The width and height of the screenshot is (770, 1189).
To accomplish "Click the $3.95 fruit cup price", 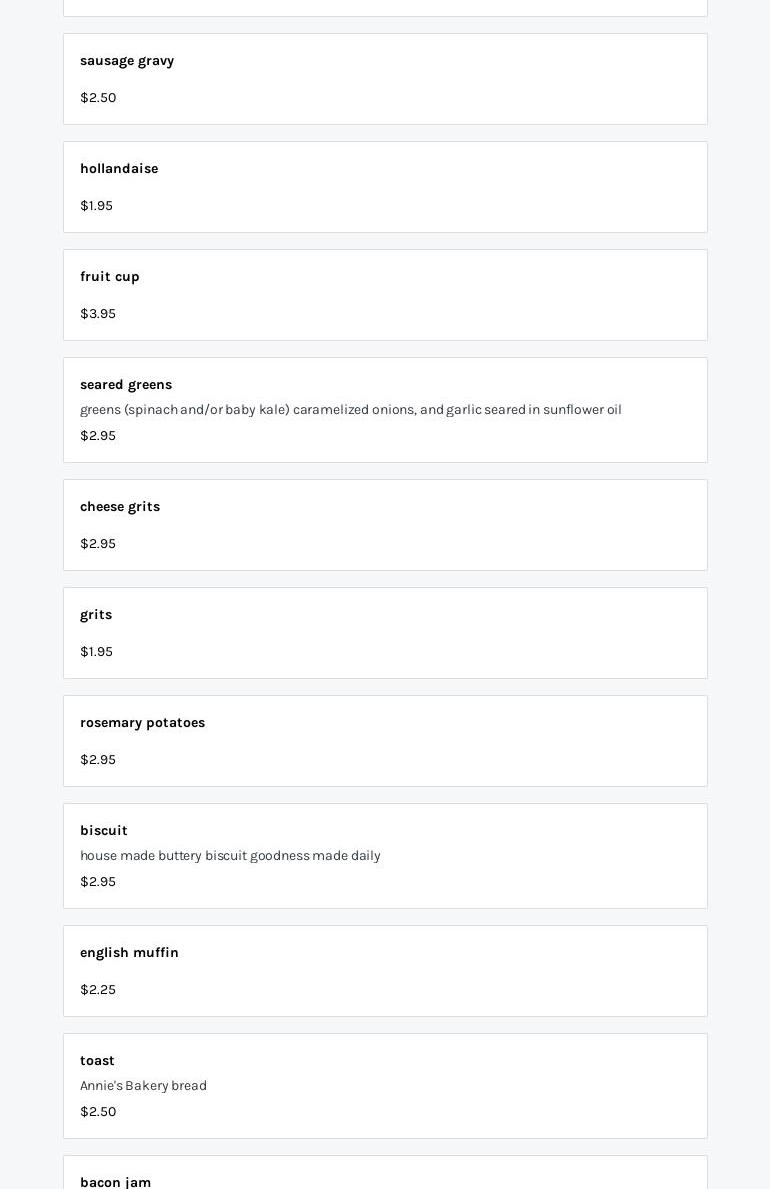I will coord(98,314).
